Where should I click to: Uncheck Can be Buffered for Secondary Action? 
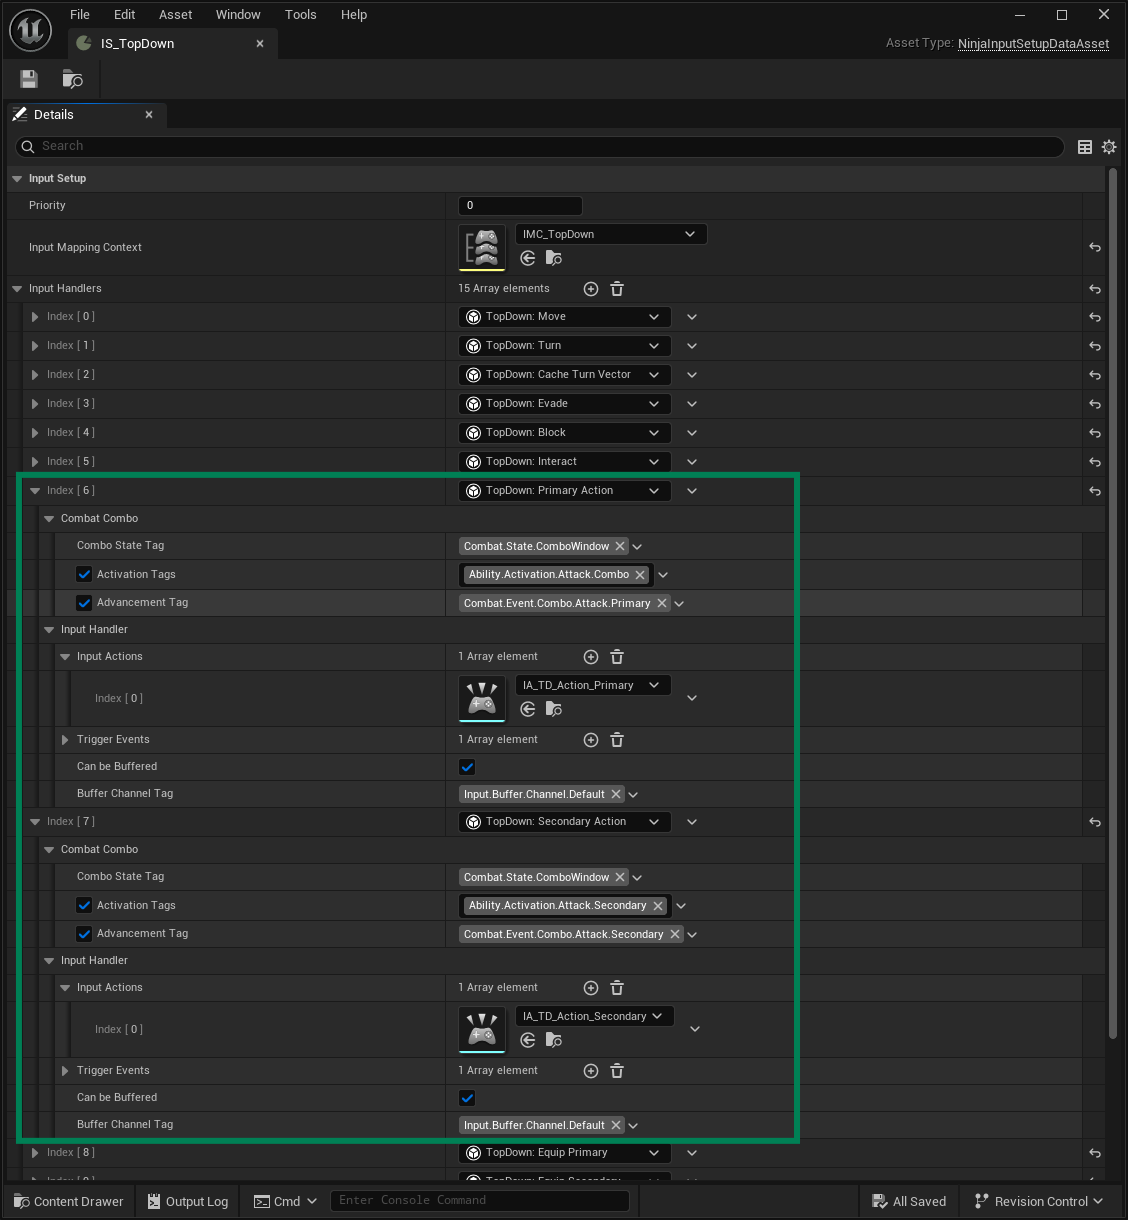pyautogui.click(x=467, y=1098)
